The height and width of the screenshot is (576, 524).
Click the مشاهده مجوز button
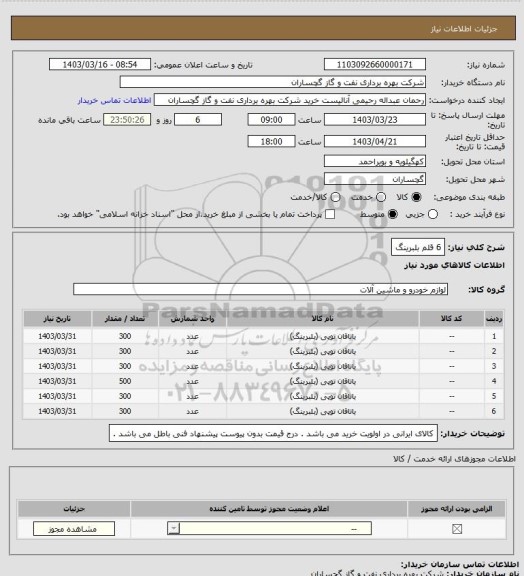click(x=73, y=529)
